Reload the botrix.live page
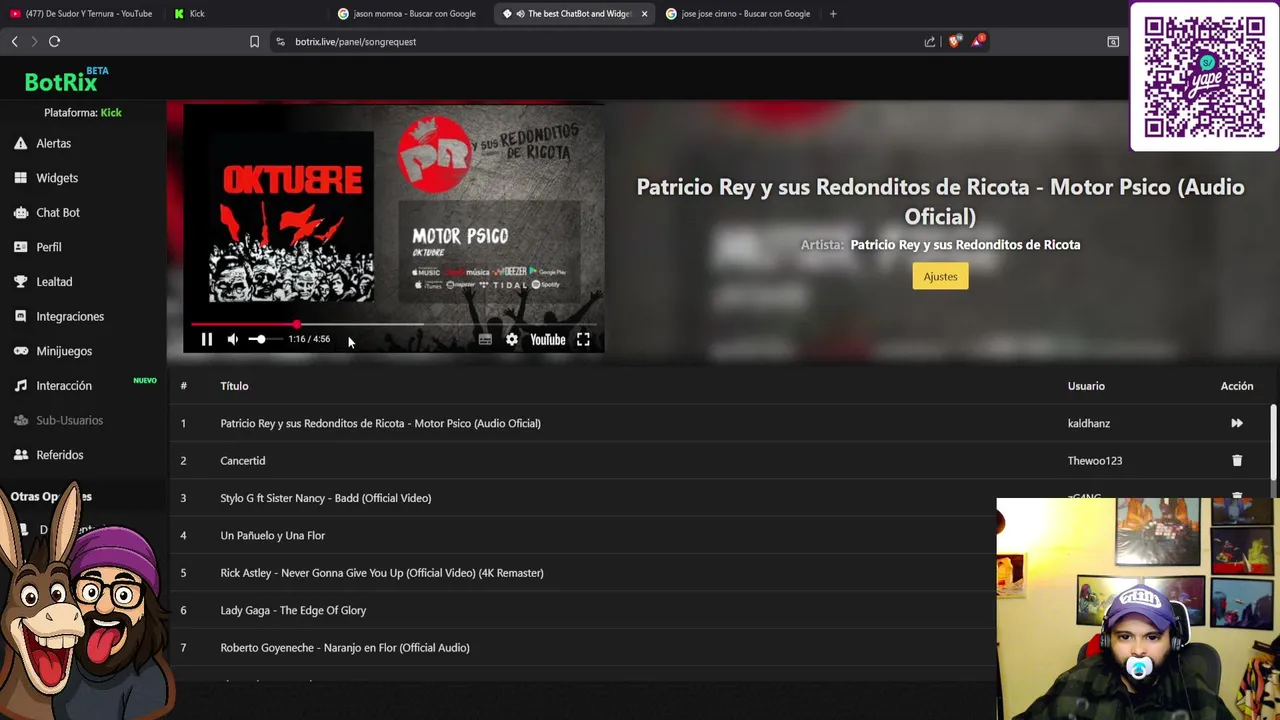 point(55,42)
